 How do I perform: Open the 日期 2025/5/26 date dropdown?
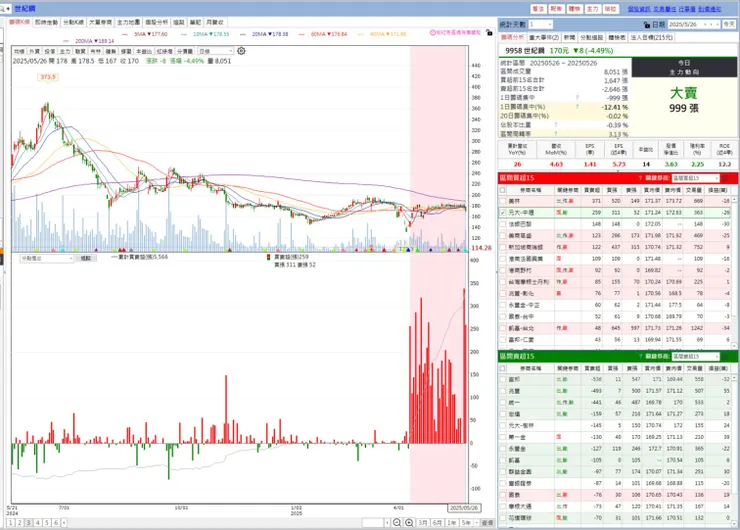pyautogui.click(x=694, y=25)
